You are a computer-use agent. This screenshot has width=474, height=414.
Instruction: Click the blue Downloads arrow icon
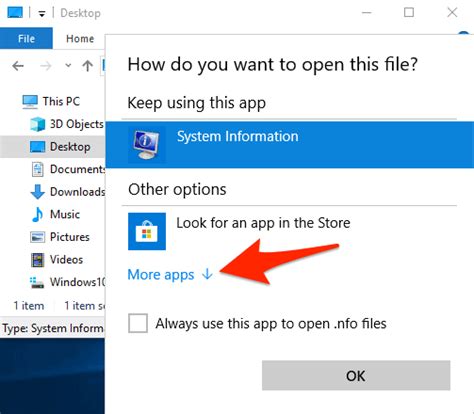37,192
